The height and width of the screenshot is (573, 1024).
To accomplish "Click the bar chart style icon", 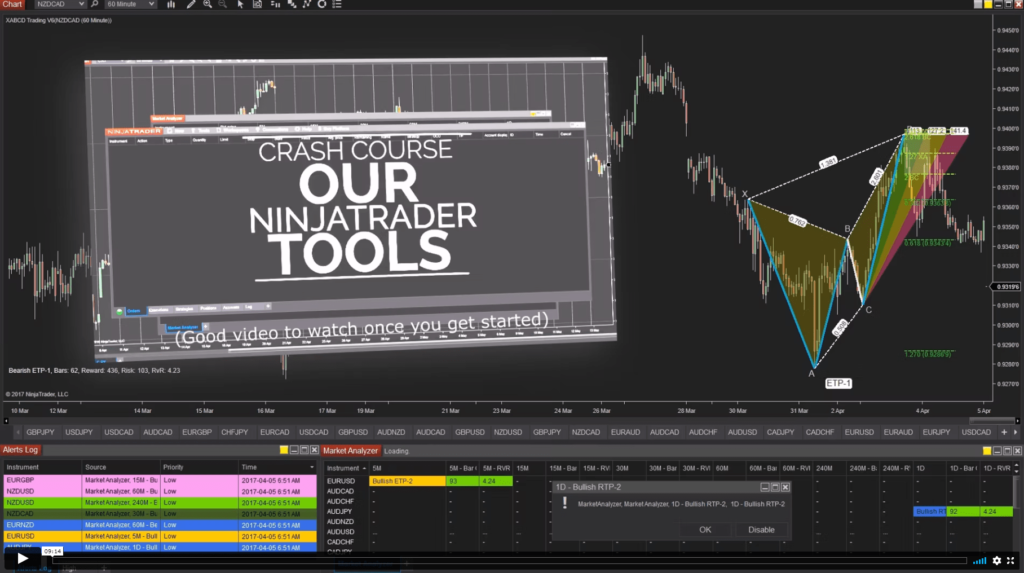I will pos(171,4).
